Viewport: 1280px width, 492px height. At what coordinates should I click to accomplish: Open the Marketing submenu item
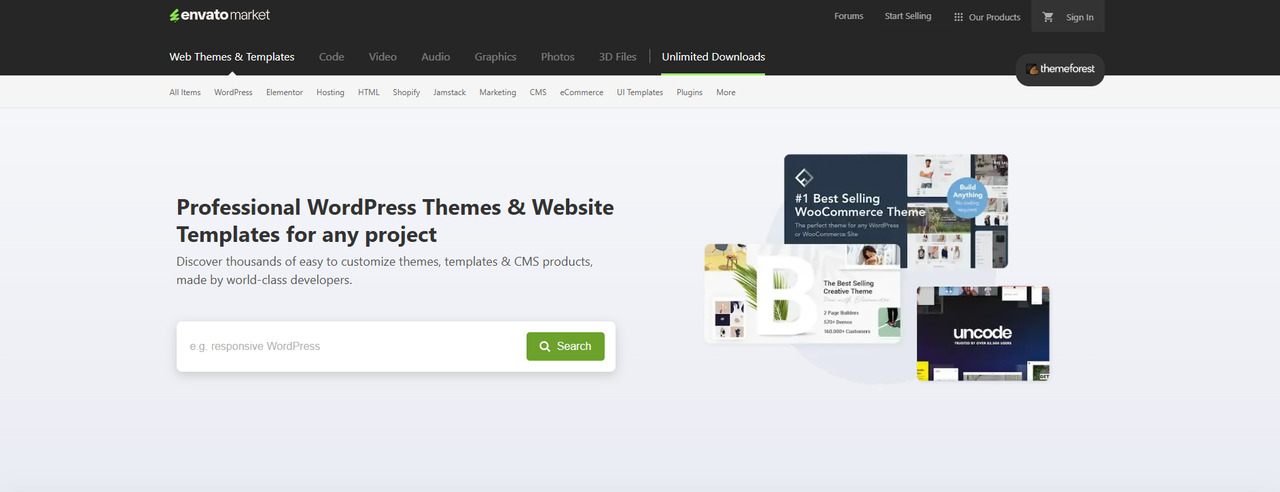coord(497,92)
